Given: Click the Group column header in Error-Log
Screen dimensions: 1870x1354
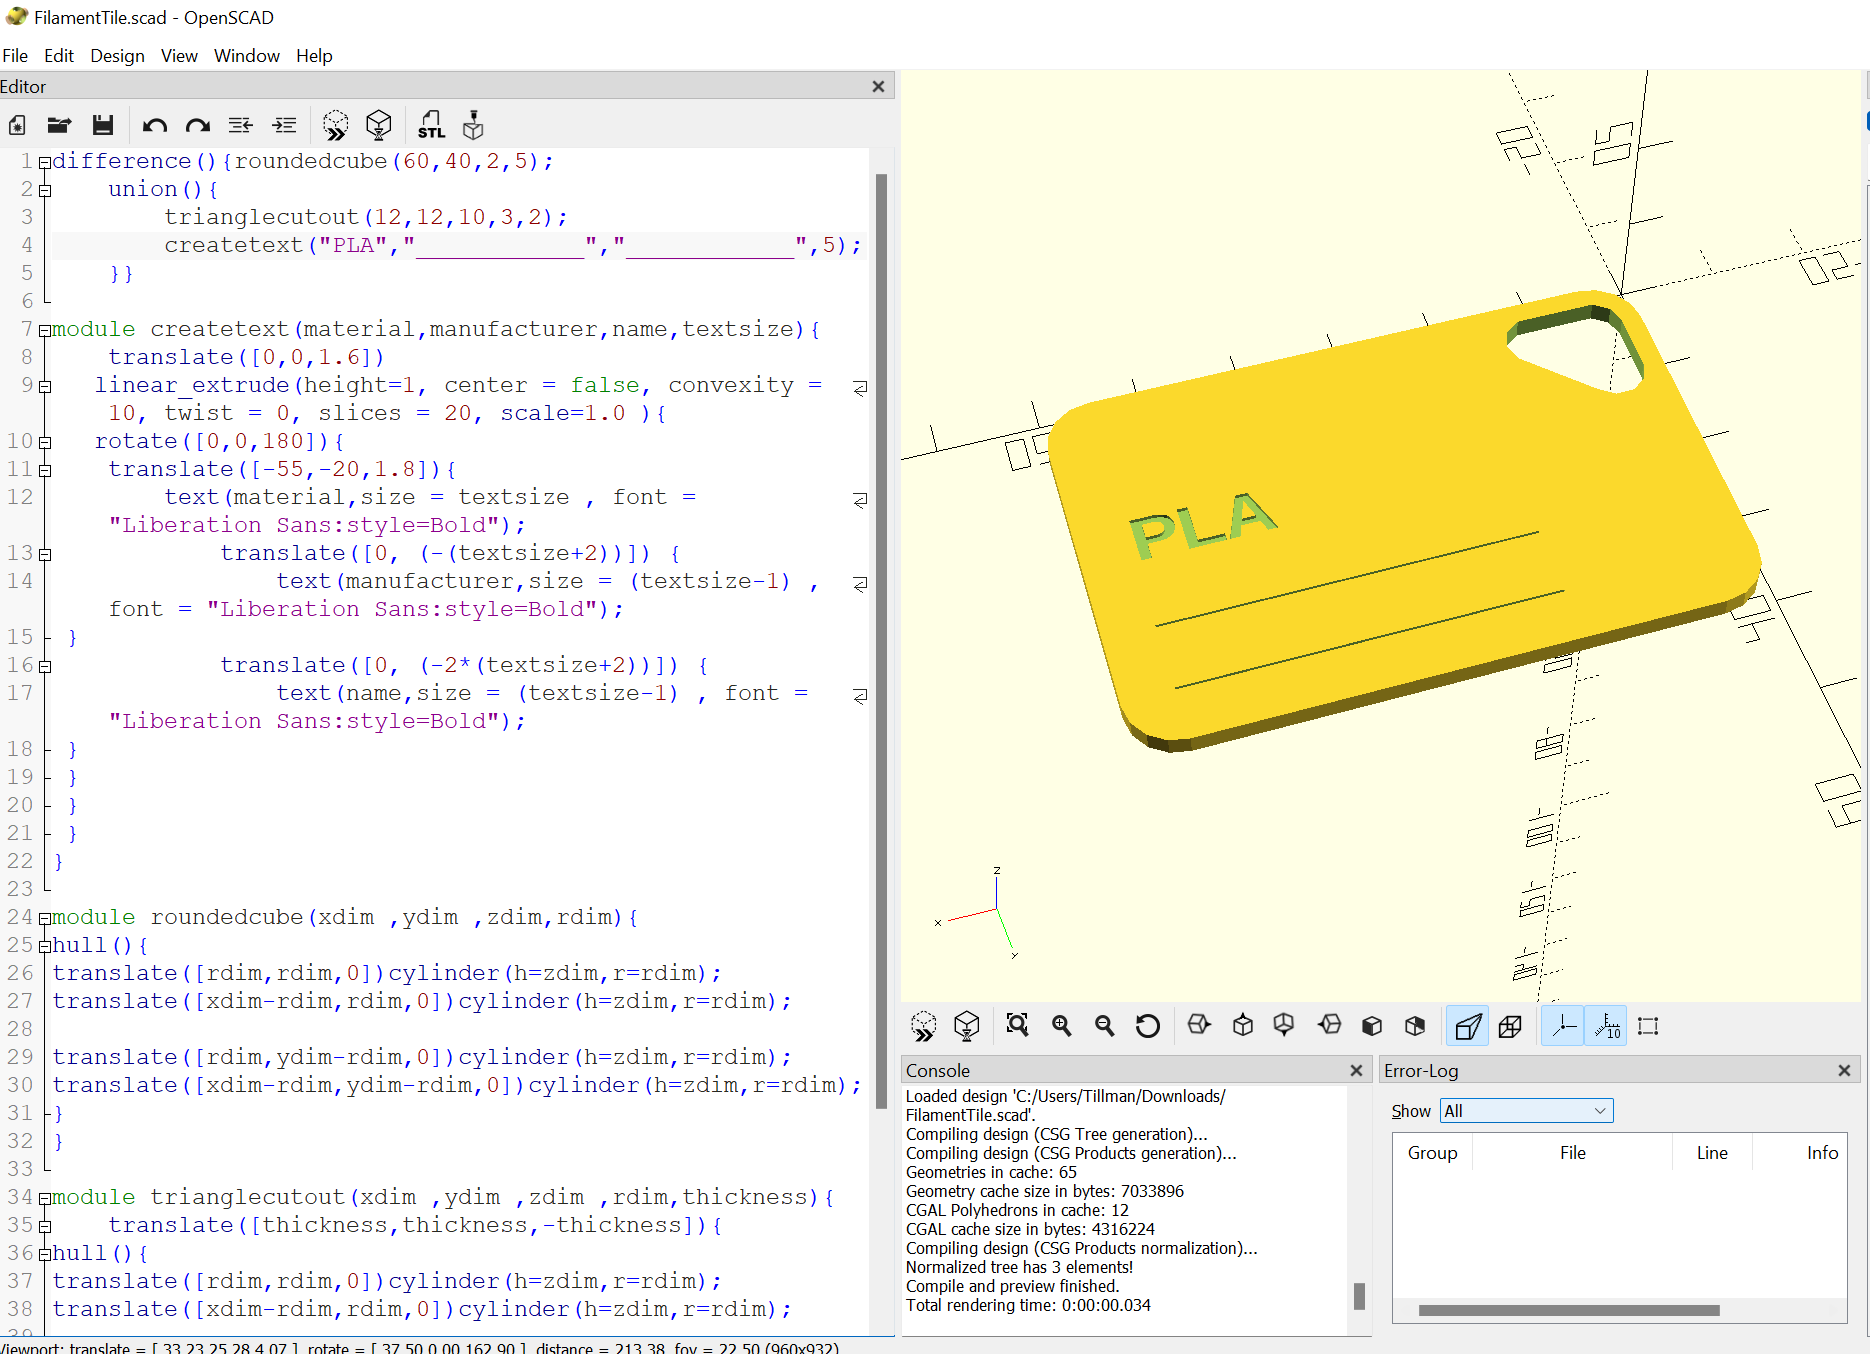Looking at the screenshot, I should coord(1432,1153).
